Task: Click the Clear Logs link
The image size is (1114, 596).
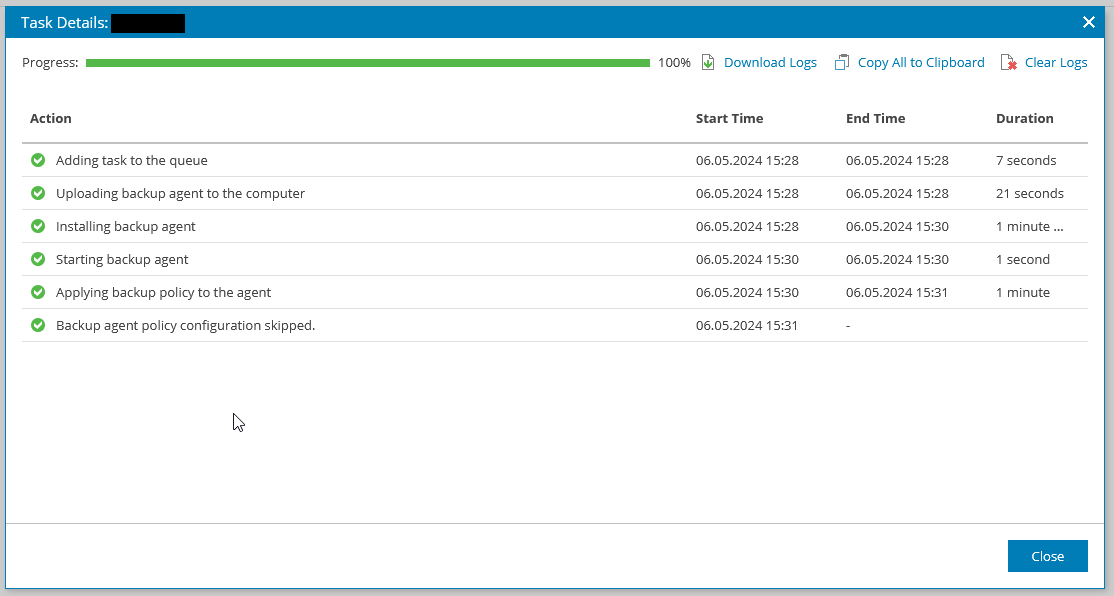Action: click(x=1056, y=62)
